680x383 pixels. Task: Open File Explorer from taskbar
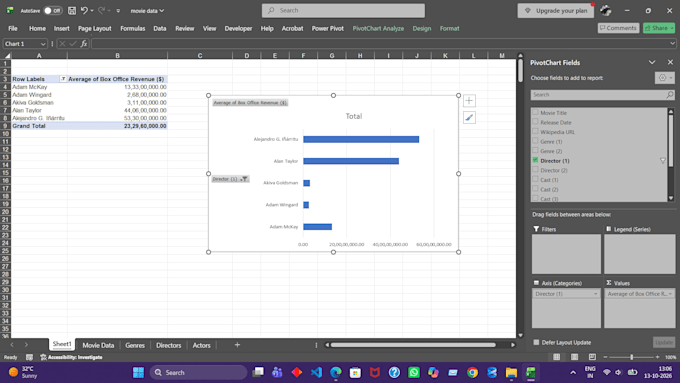[x=511, y=372]
